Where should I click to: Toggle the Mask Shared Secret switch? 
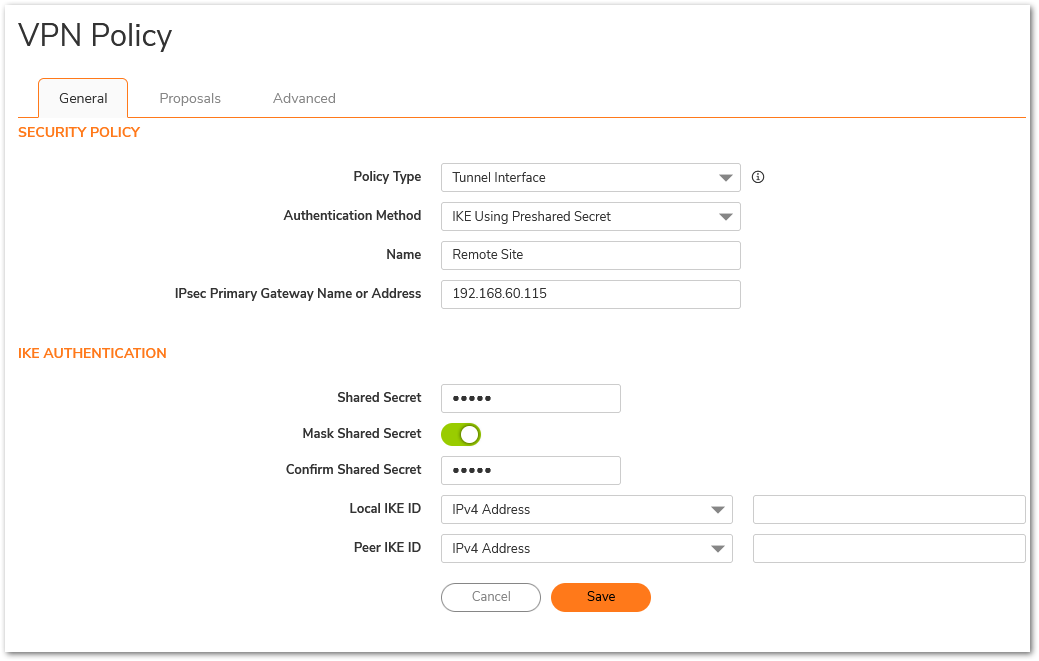(461, 434)
